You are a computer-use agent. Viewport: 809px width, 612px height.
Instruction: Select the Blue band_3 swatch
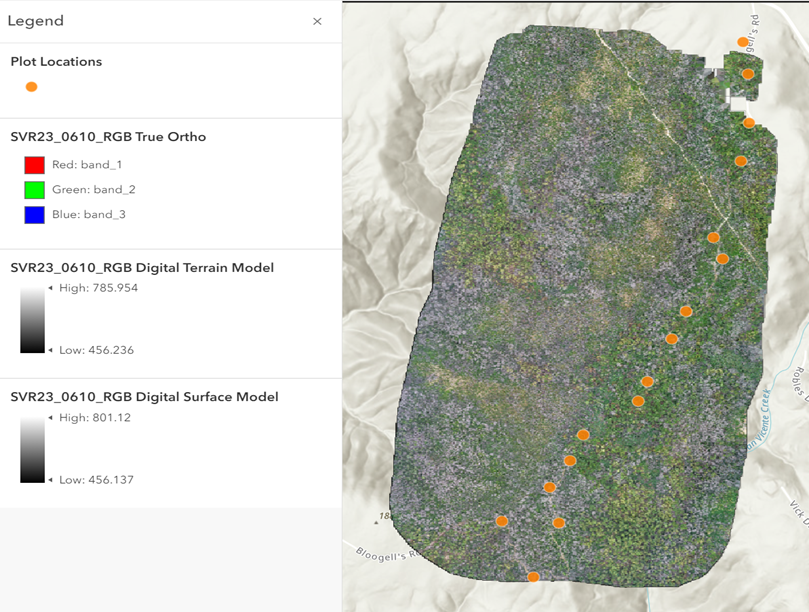pos(34,215)
